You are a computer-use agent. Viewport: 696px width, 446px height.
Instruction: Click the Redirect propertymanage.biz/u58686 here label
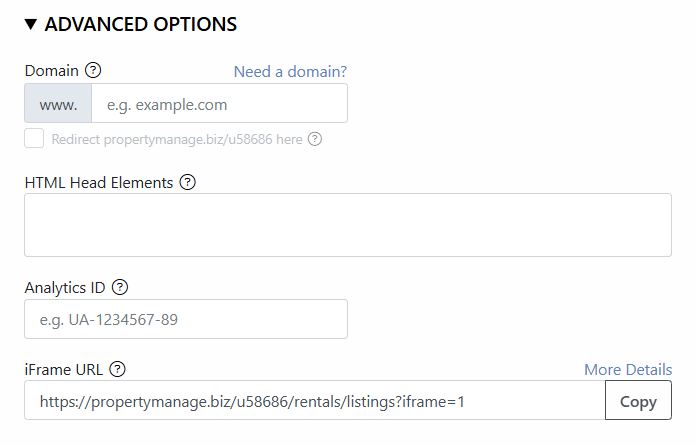click(x=177, y=139)
